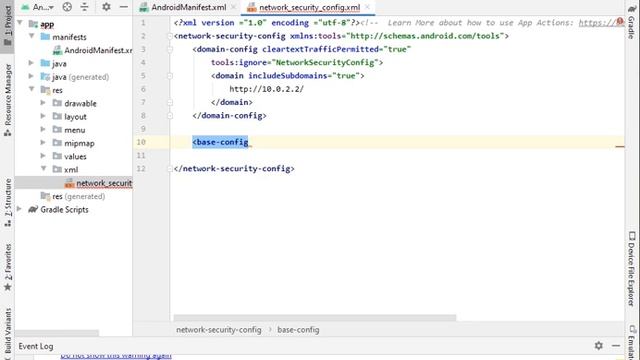This screenshot has width=640, height=360.
Task: Click the mipmap folder icon
Action: [x=58, y=143]
